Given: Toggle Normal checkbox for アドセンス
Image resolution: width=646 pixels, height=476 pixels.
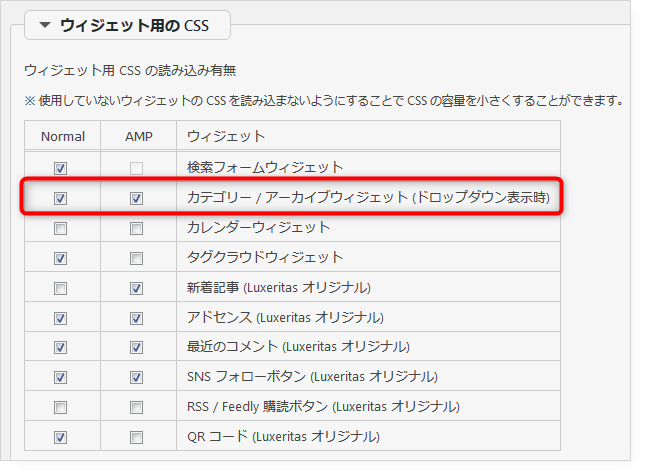Looking at the screenshot, I should click(x=61, y=318).
